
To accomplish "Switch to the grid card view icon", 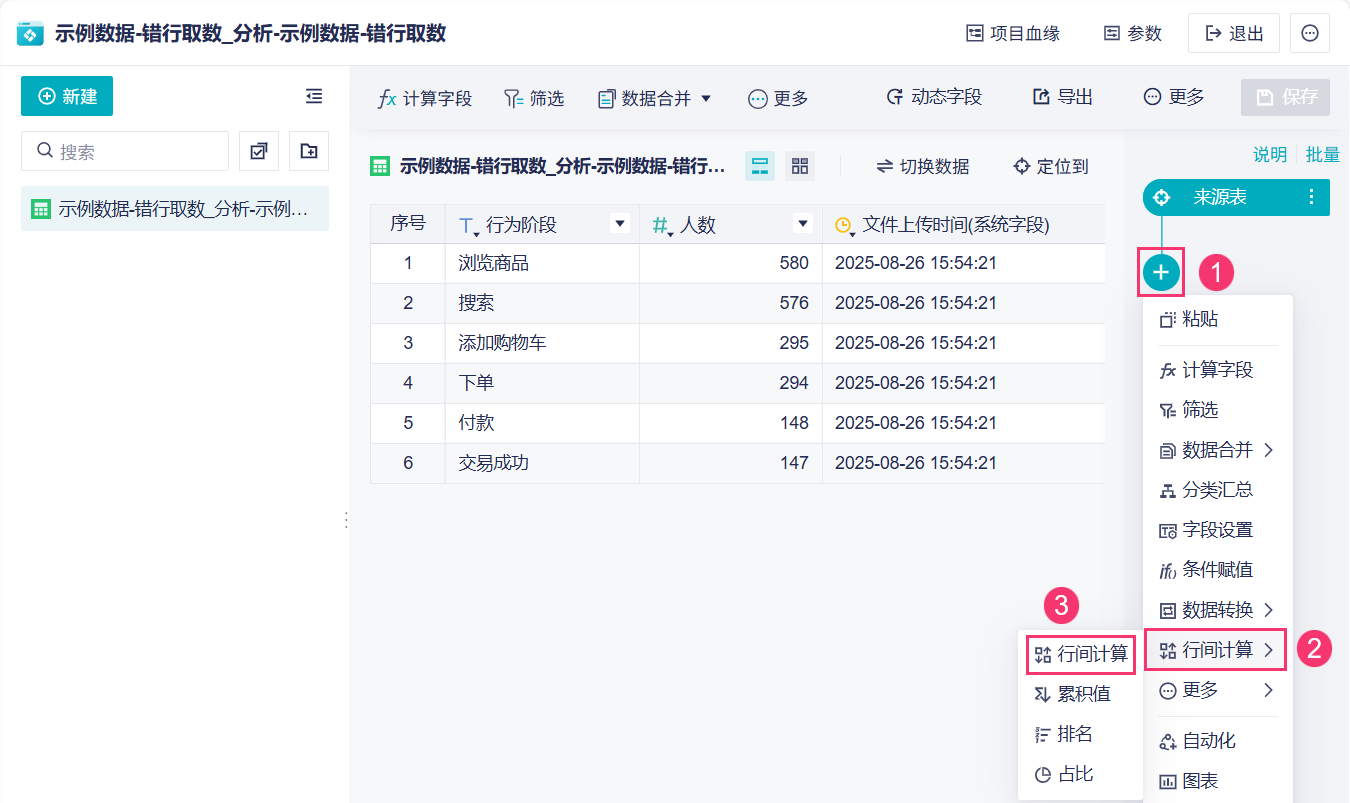I will tap(799, 166).
